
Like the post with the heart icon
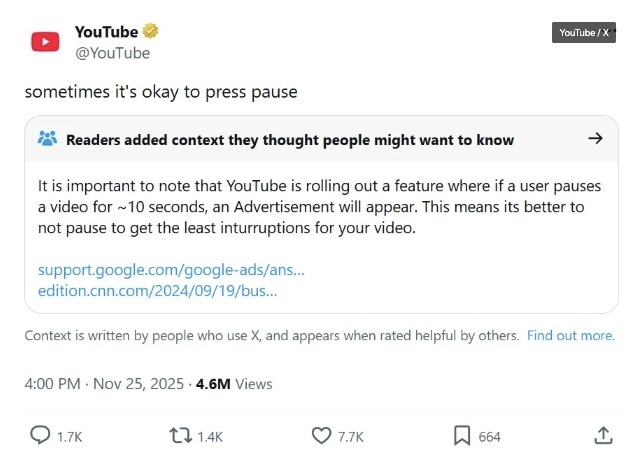click(x=321, y=435)
